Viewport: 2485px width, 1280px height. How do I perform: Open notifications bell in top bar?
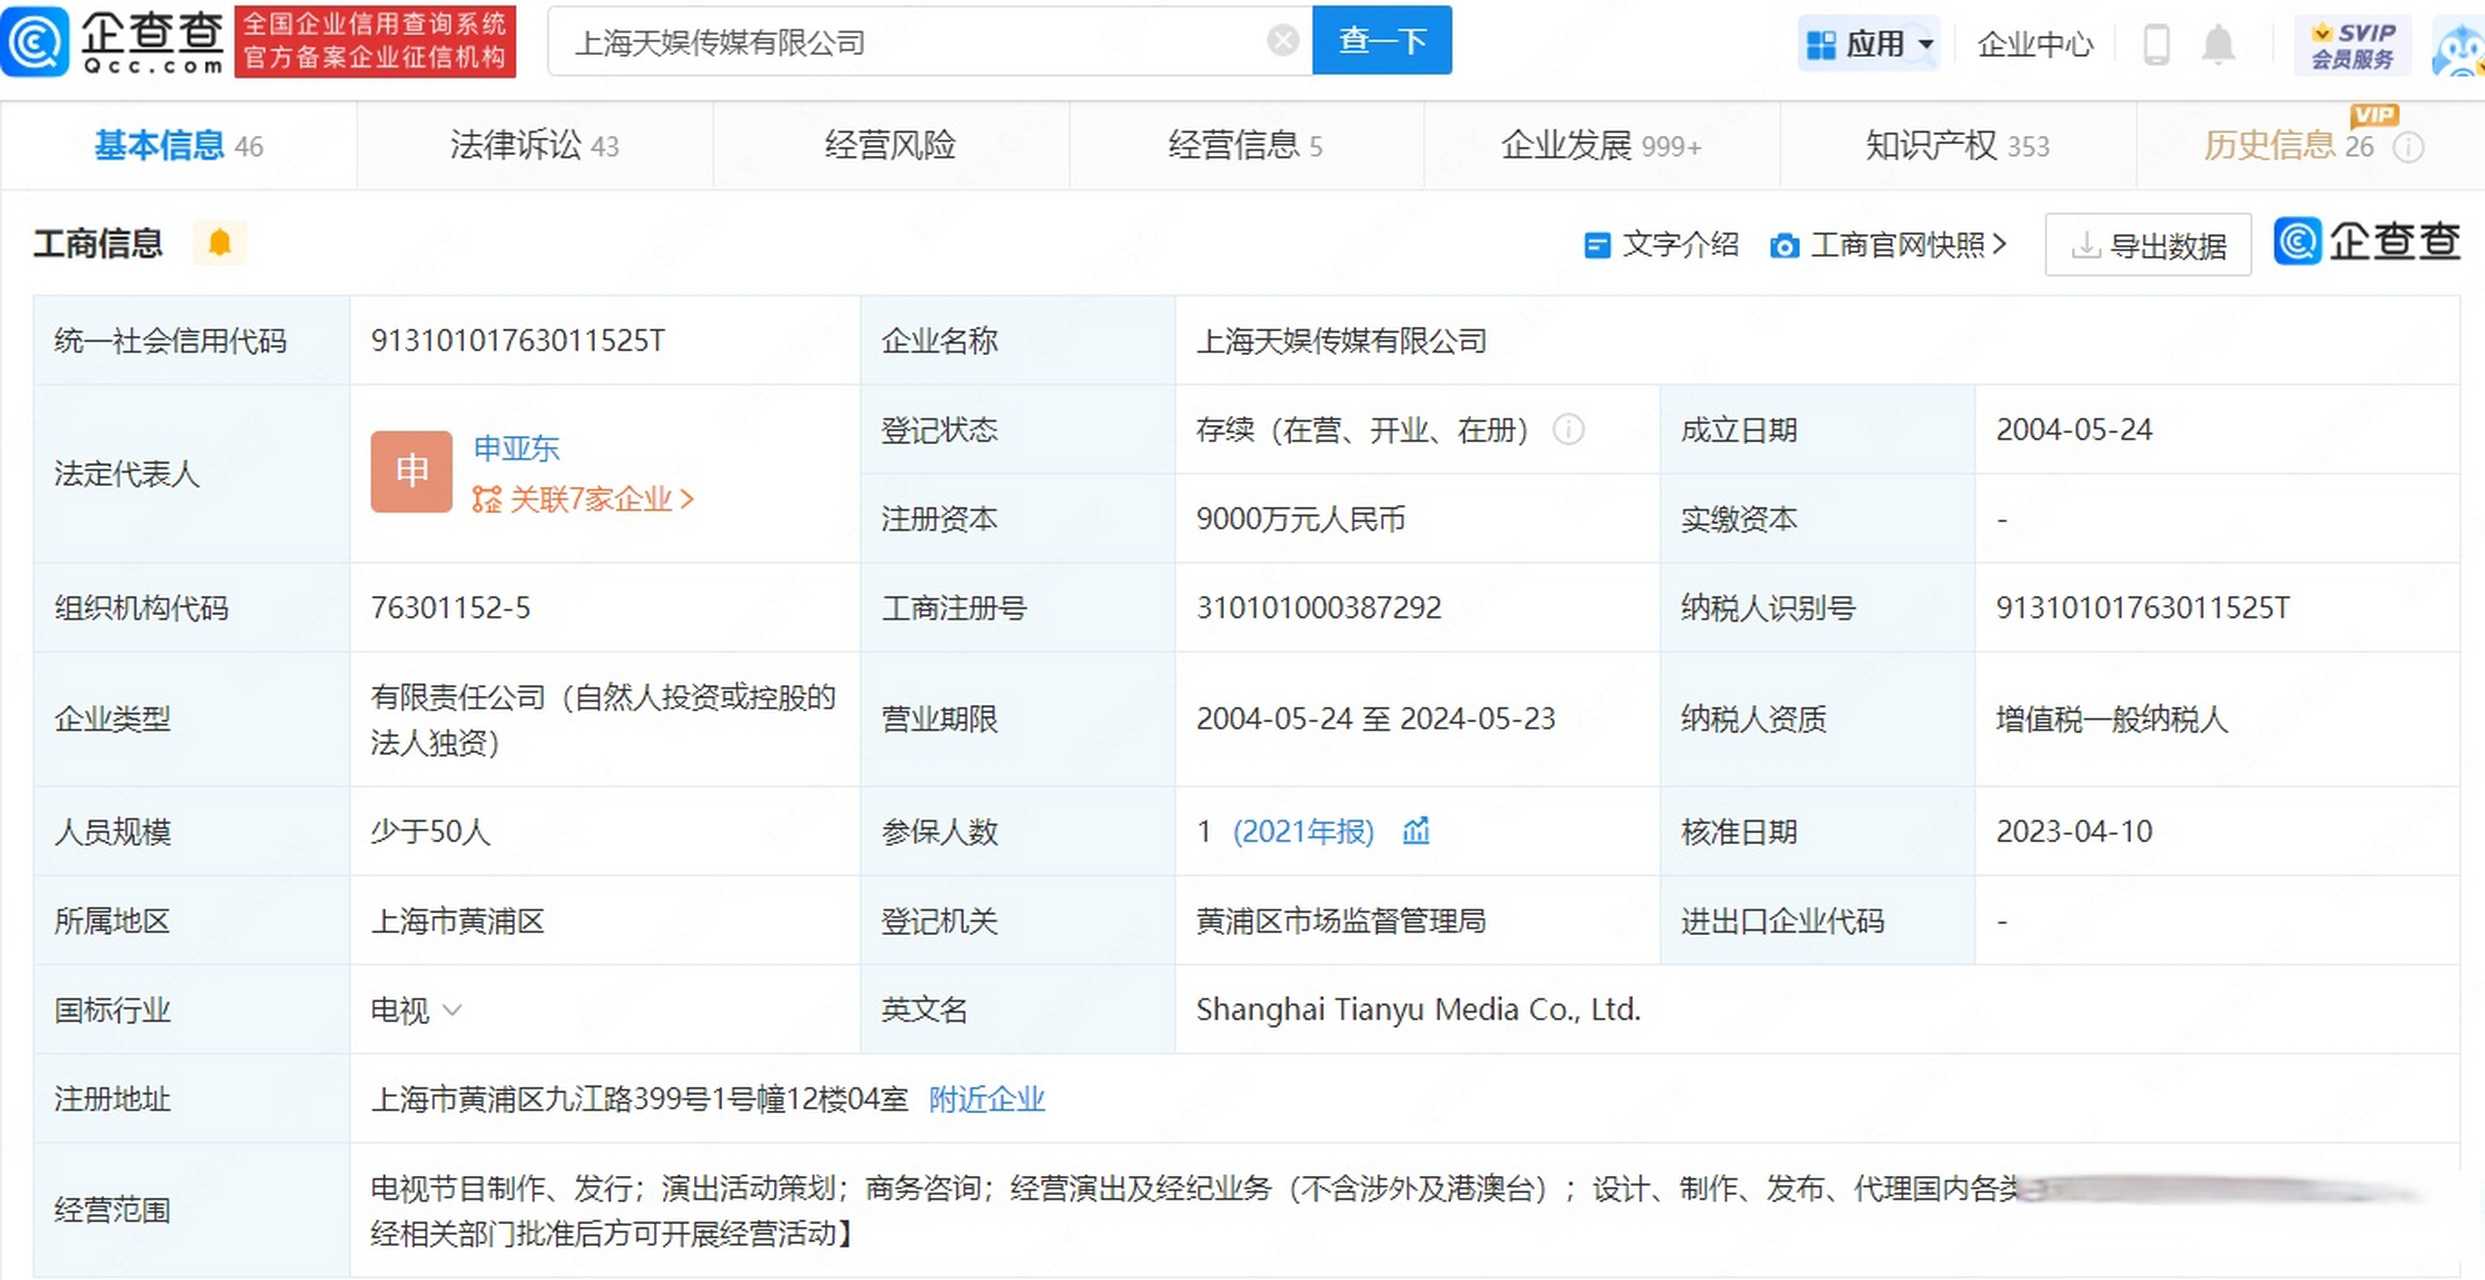(2218, 45)
